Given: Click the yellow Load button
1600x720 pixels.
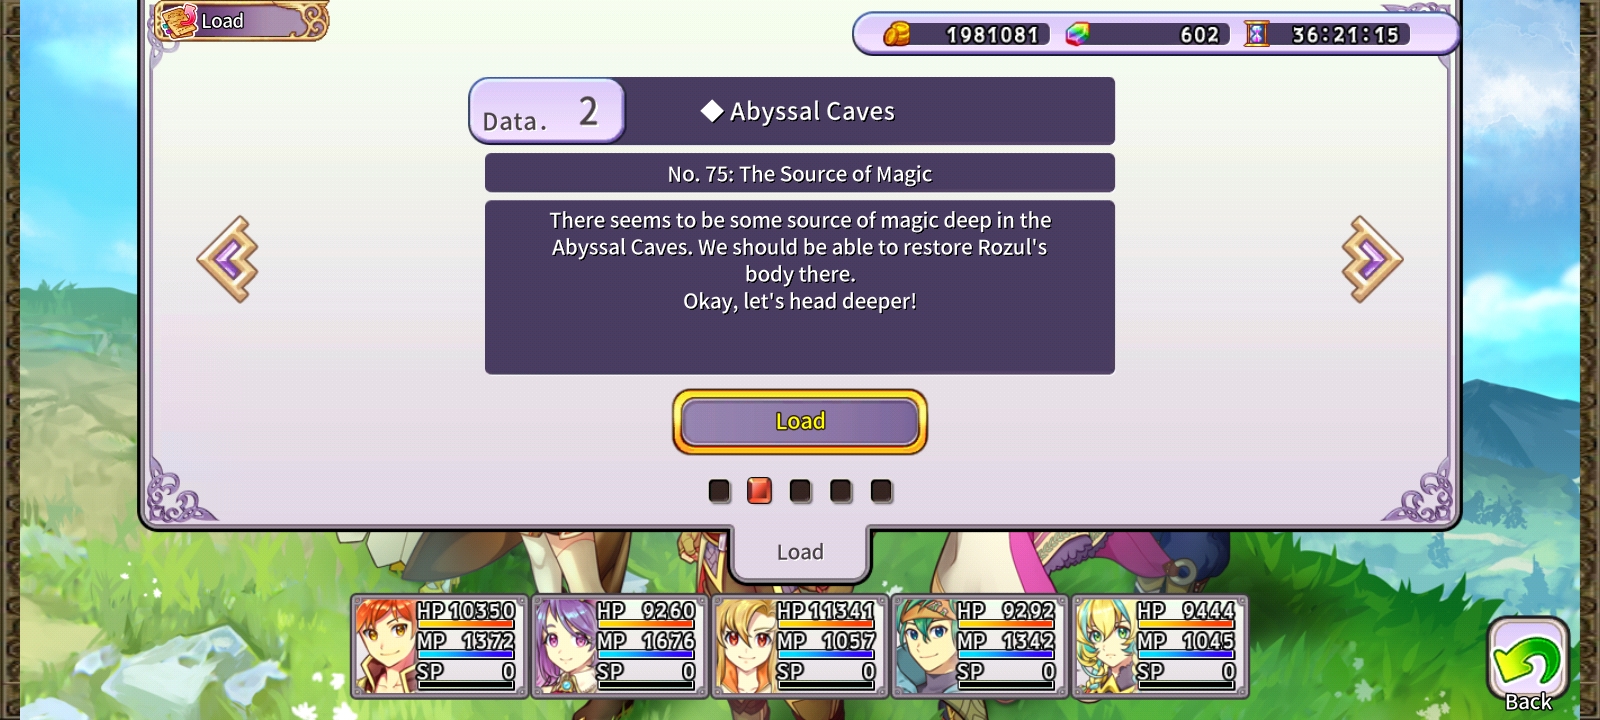Looking at the screenshot, I should click(800, 421).
